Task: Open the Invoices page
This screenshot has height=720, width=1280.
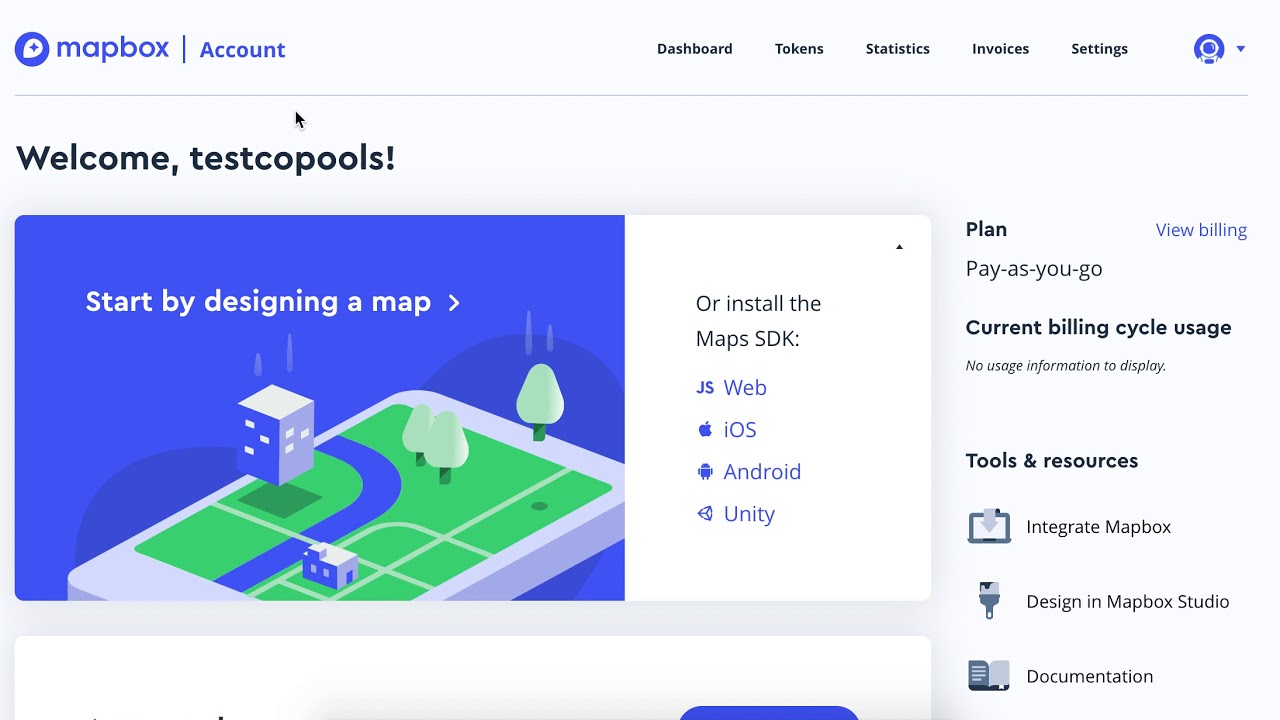Action: (x=1000, y=49)
